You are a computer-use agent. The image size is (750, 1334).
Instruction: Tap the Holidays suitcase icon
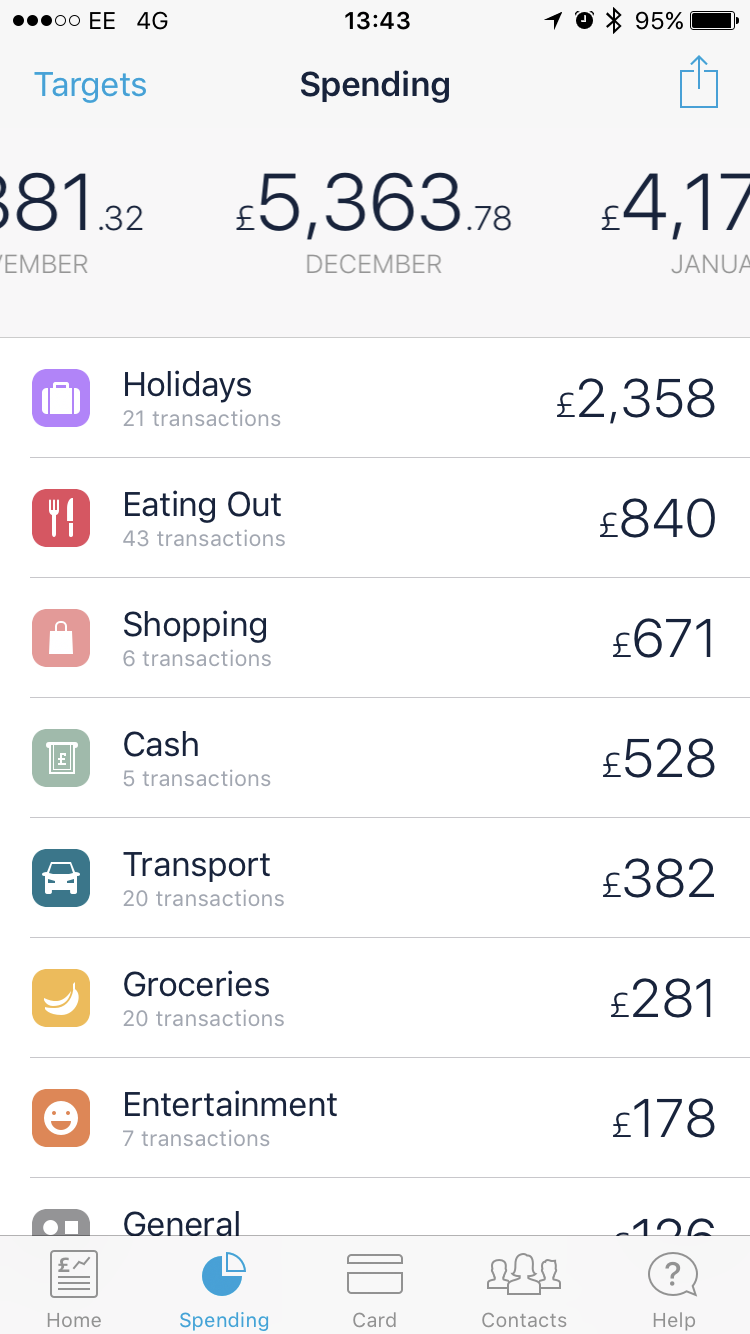[x=61, y=398]
